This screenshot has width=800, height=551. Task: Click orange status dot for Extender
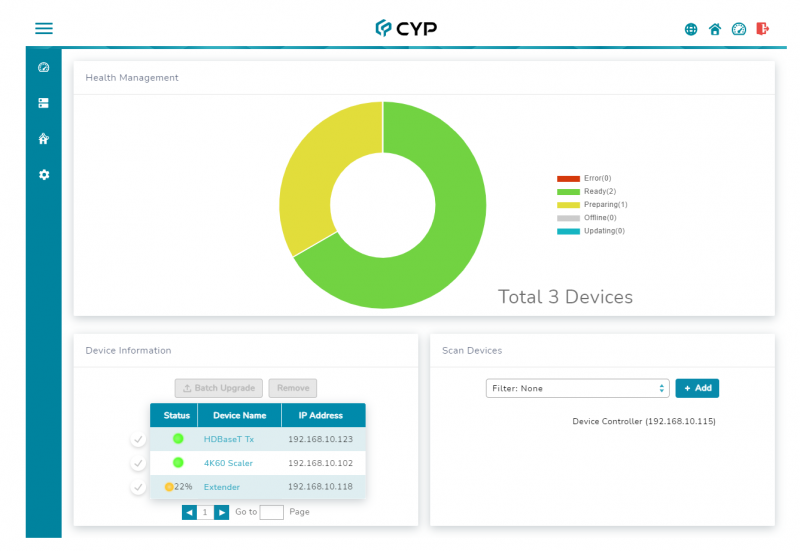click(x=169, y=487)
